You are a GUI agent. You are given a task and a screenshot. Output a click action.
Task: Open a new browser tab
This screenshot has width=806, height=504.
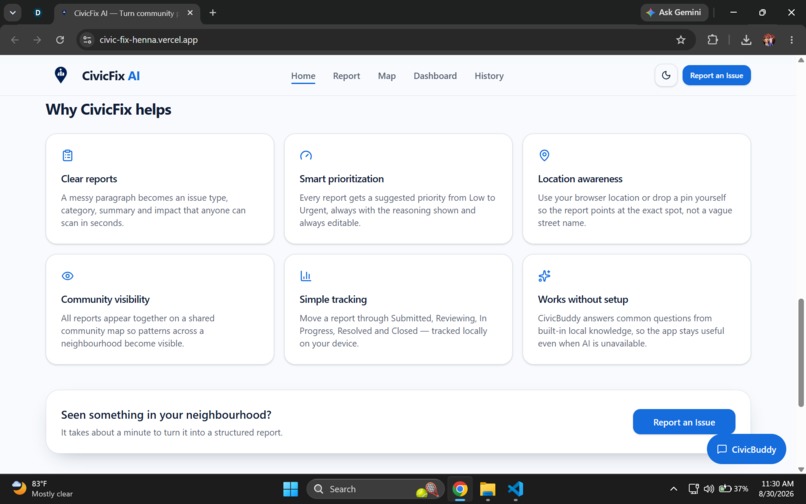pos(213,13)
